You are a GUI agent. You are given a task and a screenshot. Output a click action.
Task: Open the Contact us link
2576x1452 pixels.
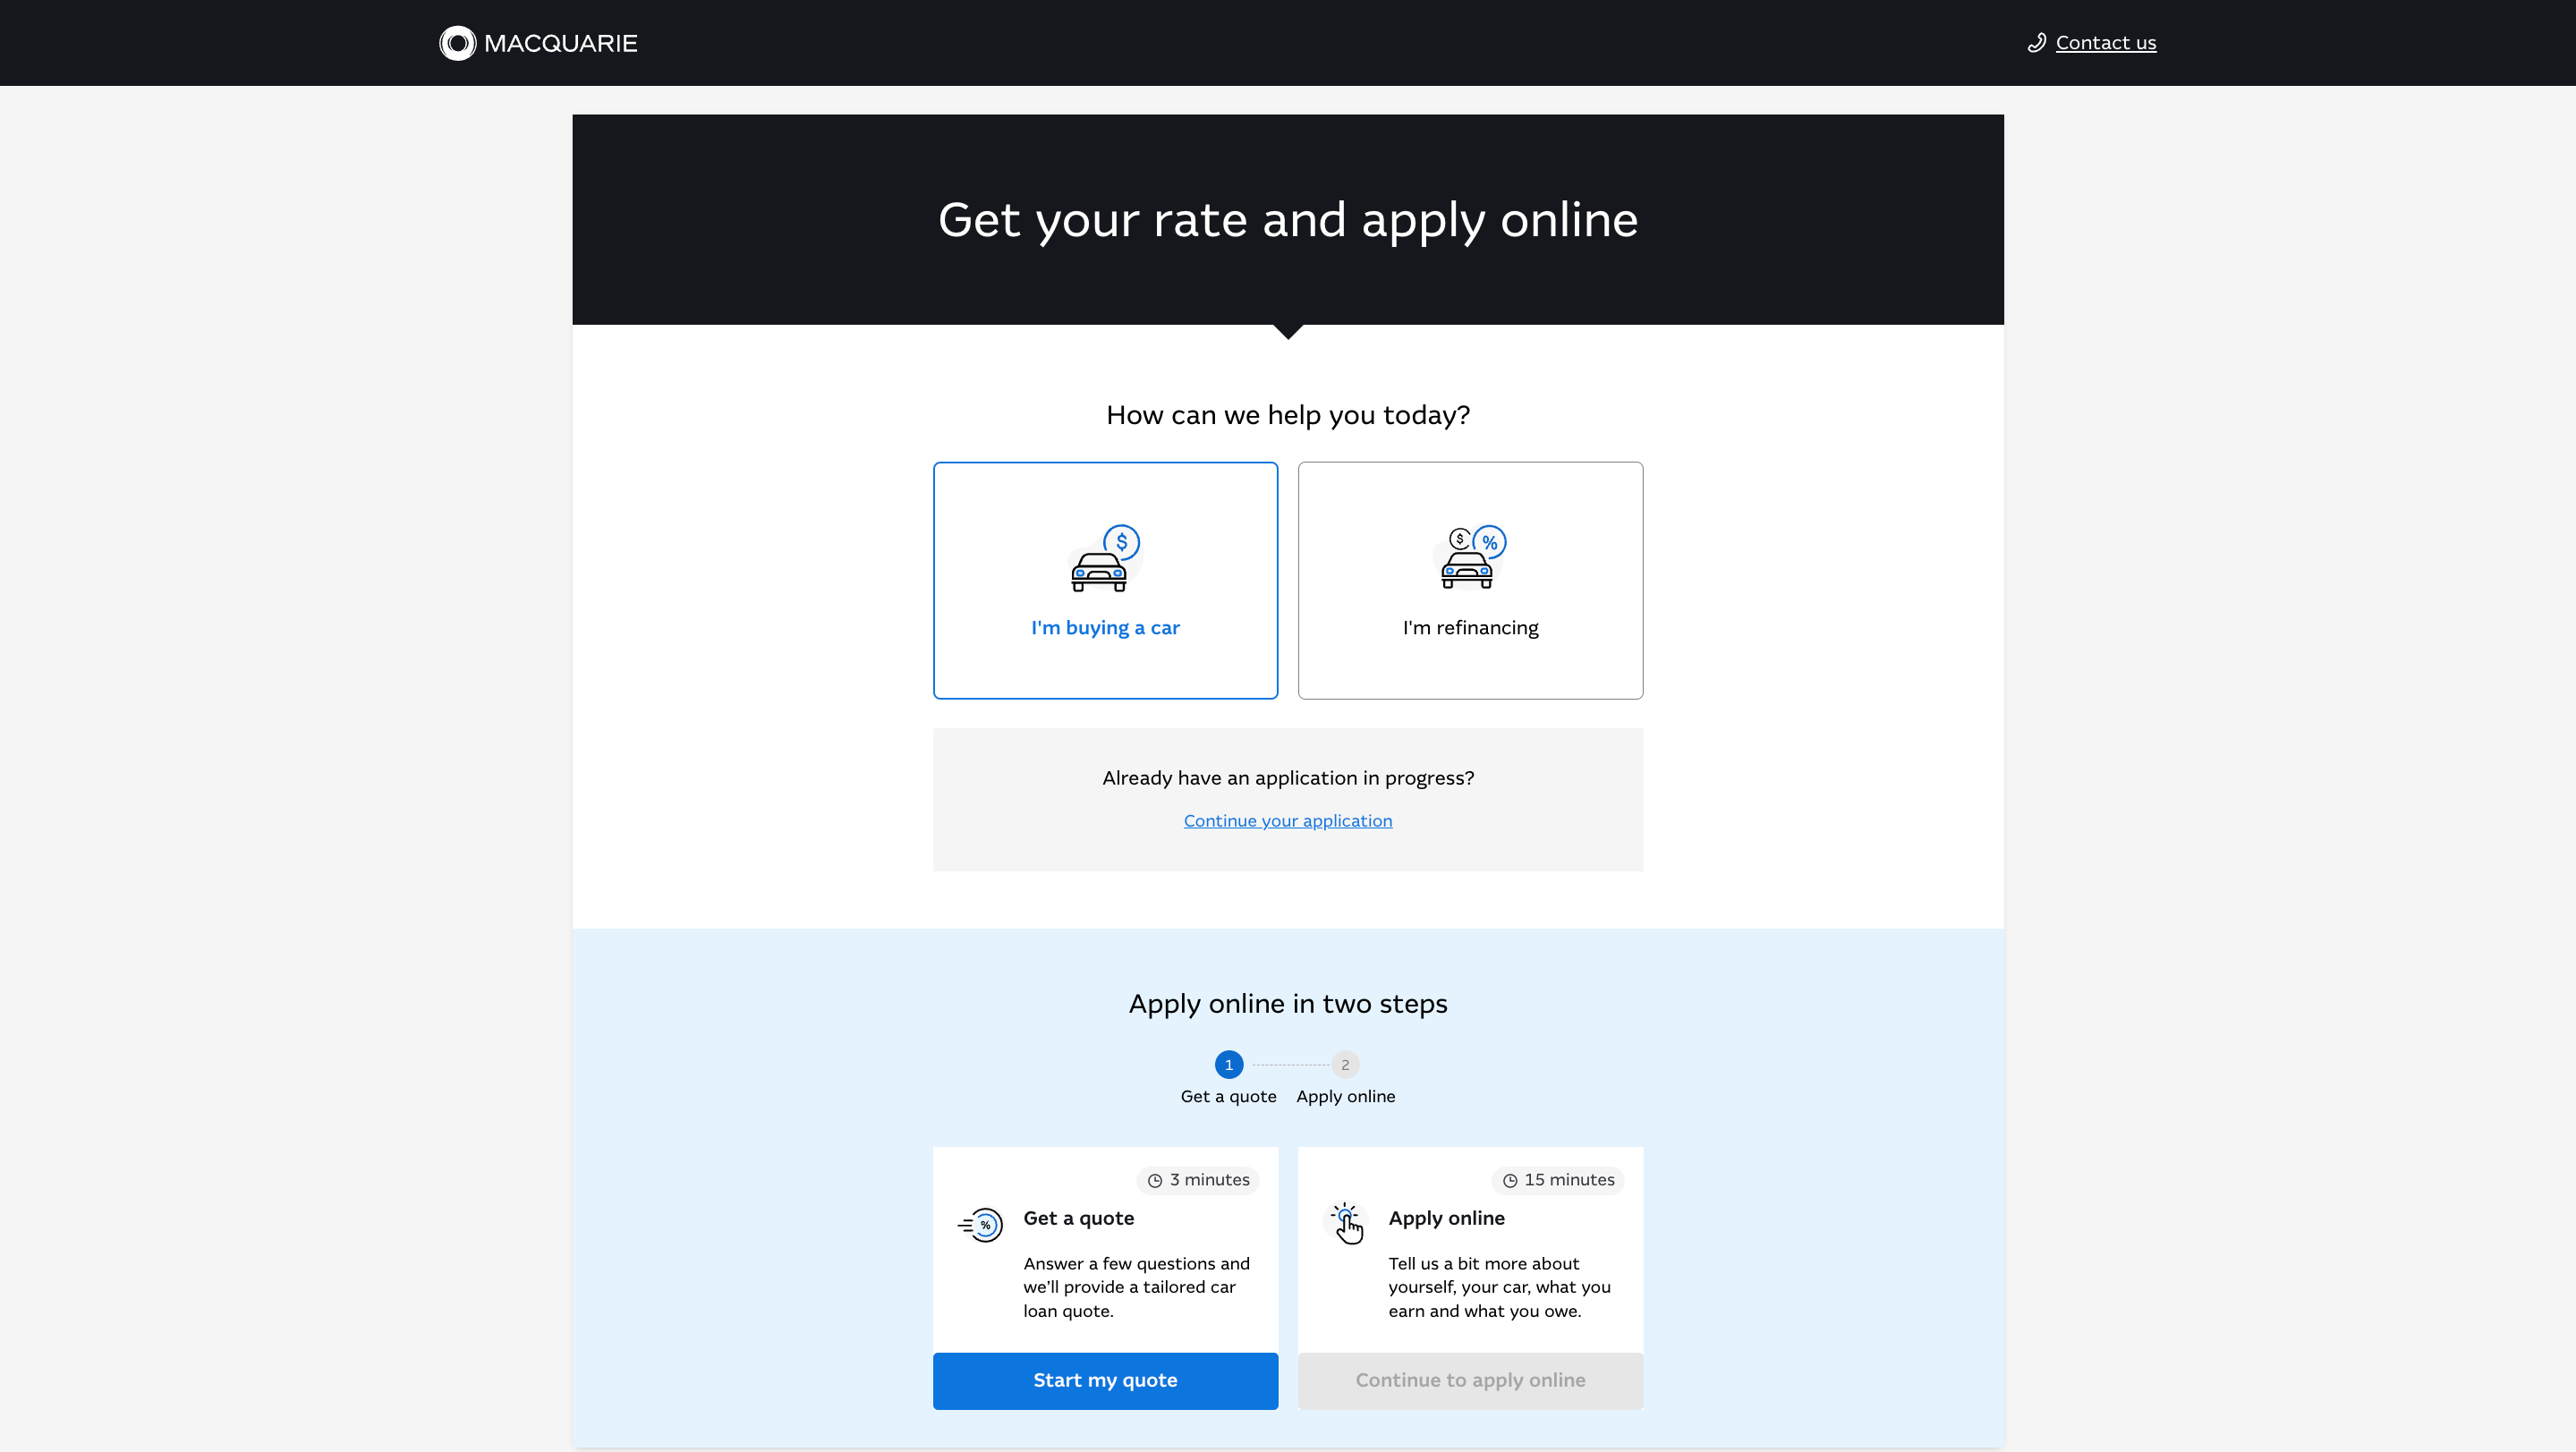[2105, 43]
